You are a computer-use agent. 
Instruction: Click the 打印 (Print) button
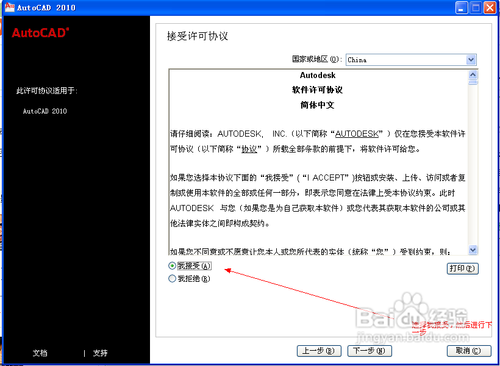[462, 268]
